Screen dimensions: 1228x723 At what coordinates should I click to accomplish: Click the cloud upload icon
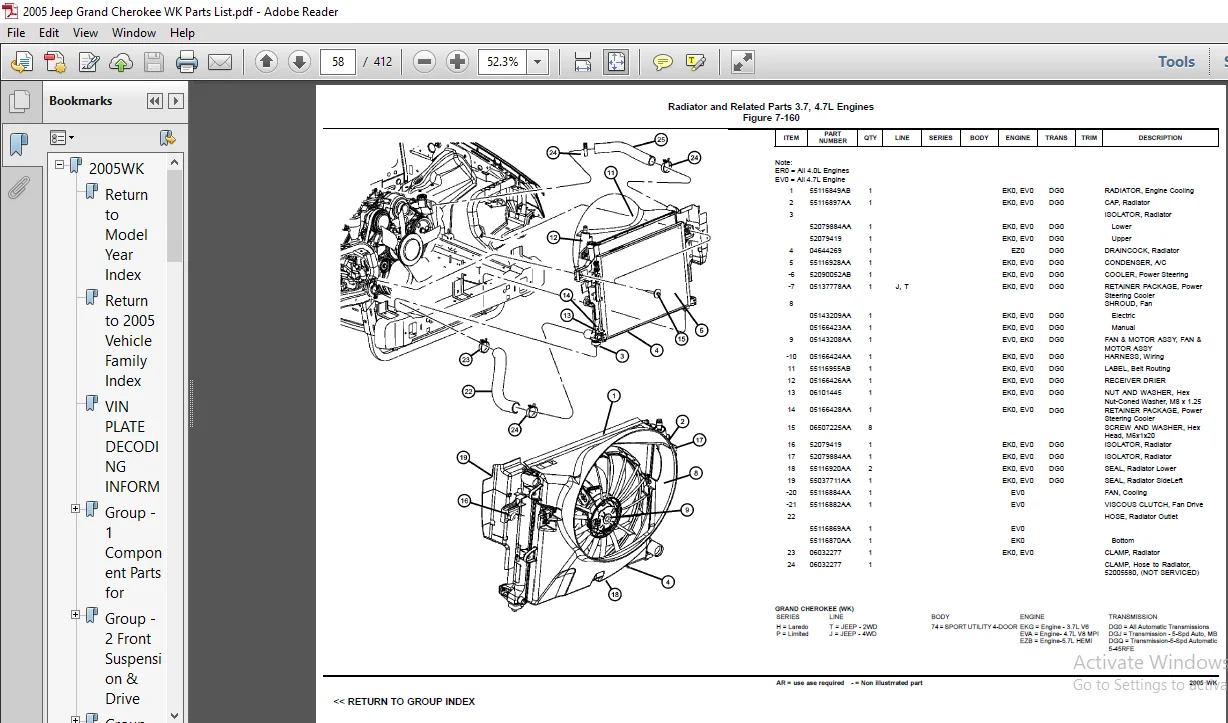[x=121, y=62]
